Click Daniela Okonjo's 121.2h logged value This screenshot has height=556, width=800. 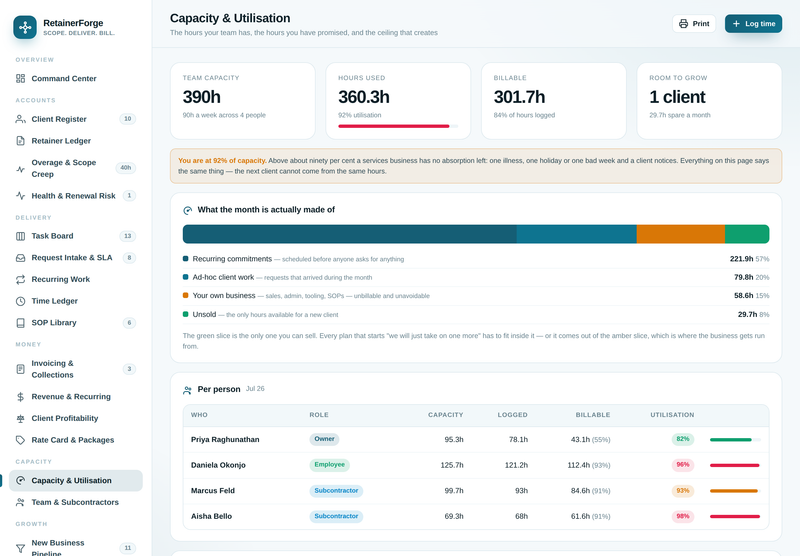516,465
